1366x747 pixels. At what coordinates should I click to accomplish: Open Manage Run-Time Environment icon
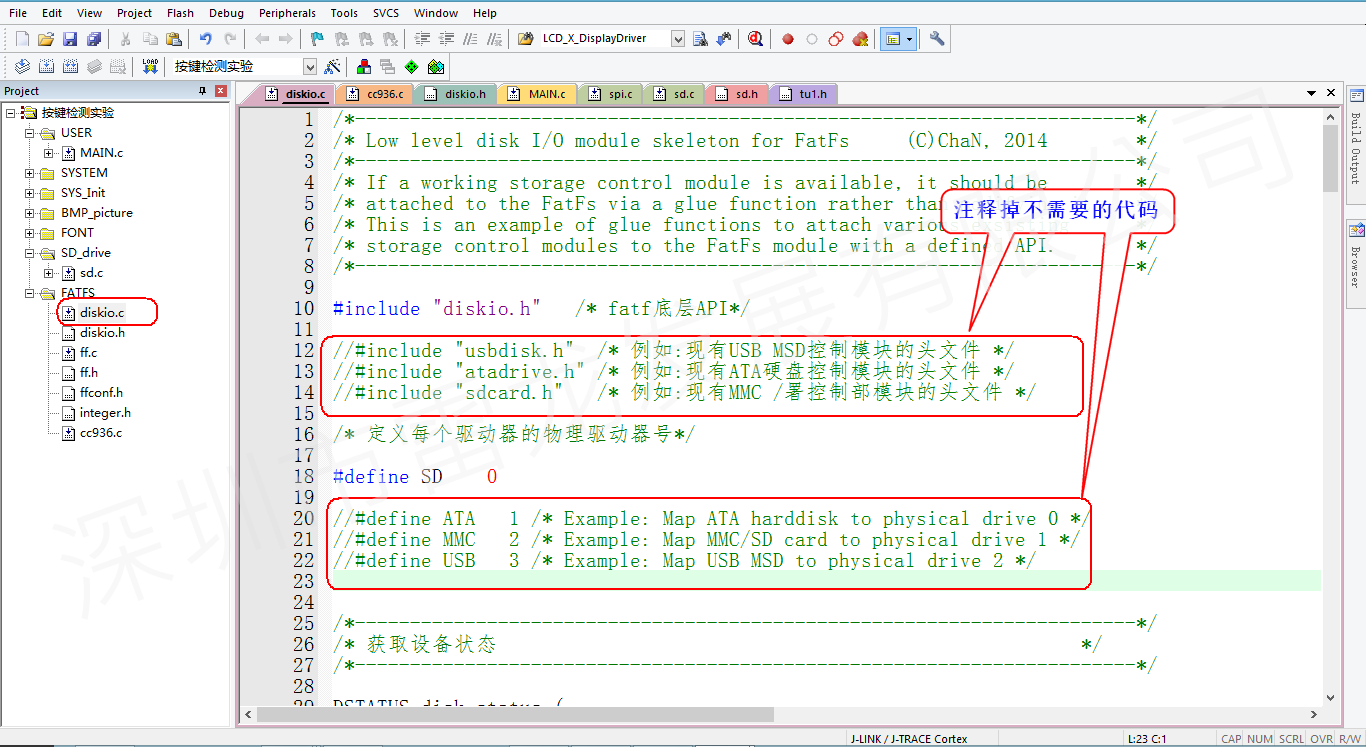[435, 66]
